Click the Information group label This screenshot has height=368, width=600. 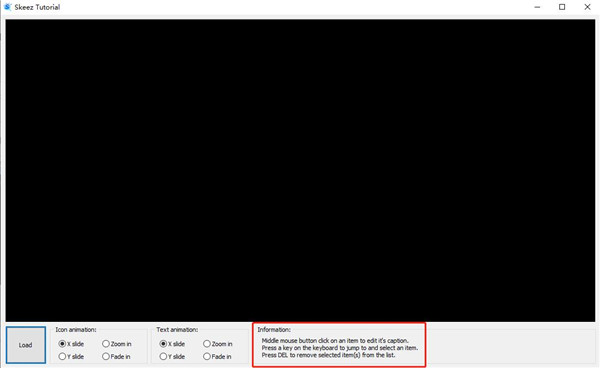(x=274, y=329)
